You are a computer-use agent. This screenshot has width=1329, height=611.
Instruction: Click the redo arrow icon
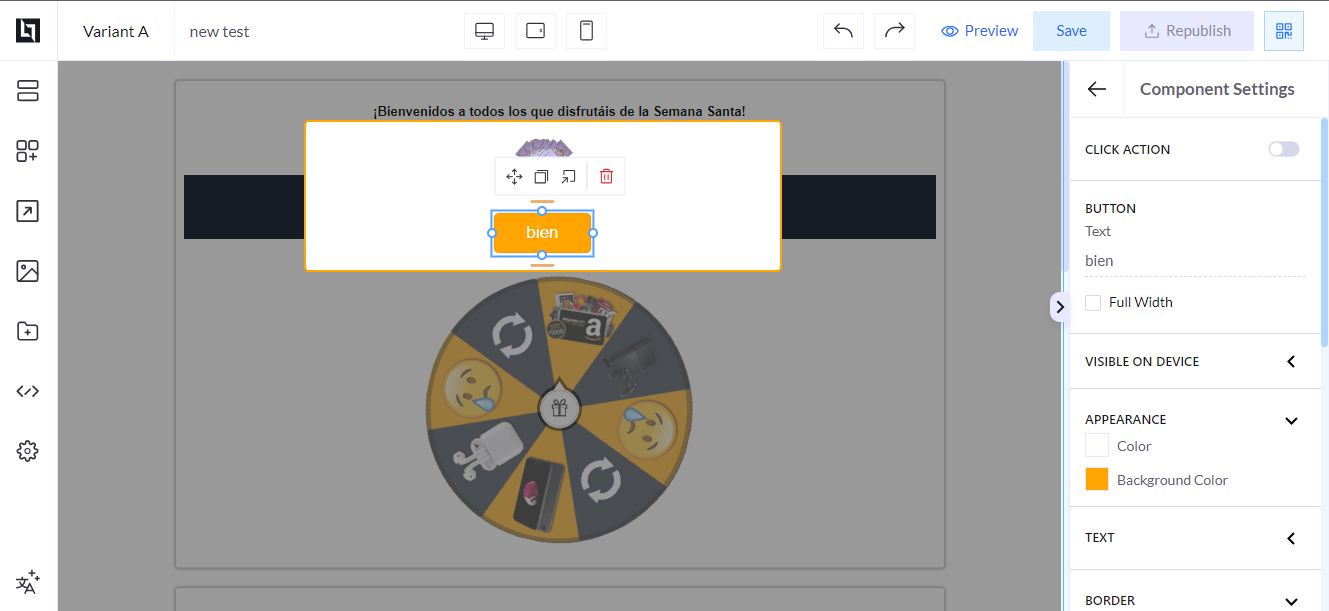[x=894, y=31]
